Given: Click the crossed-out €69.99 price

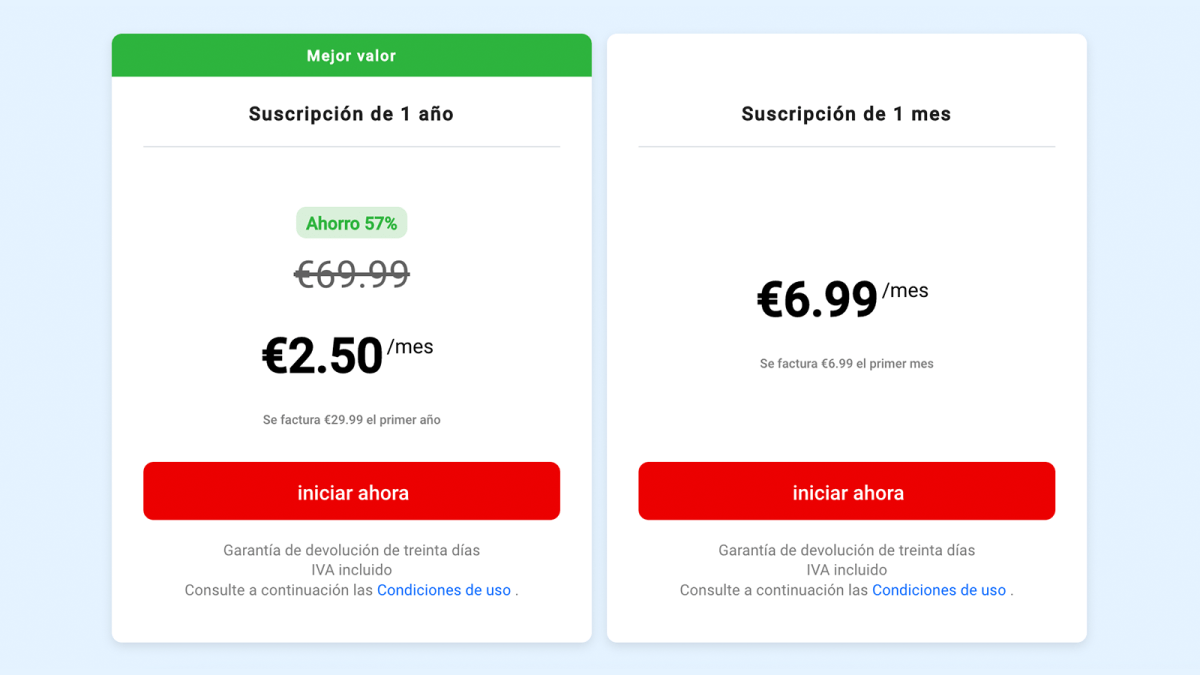Looking at the screenshot, I should click(x=351, y=274).
